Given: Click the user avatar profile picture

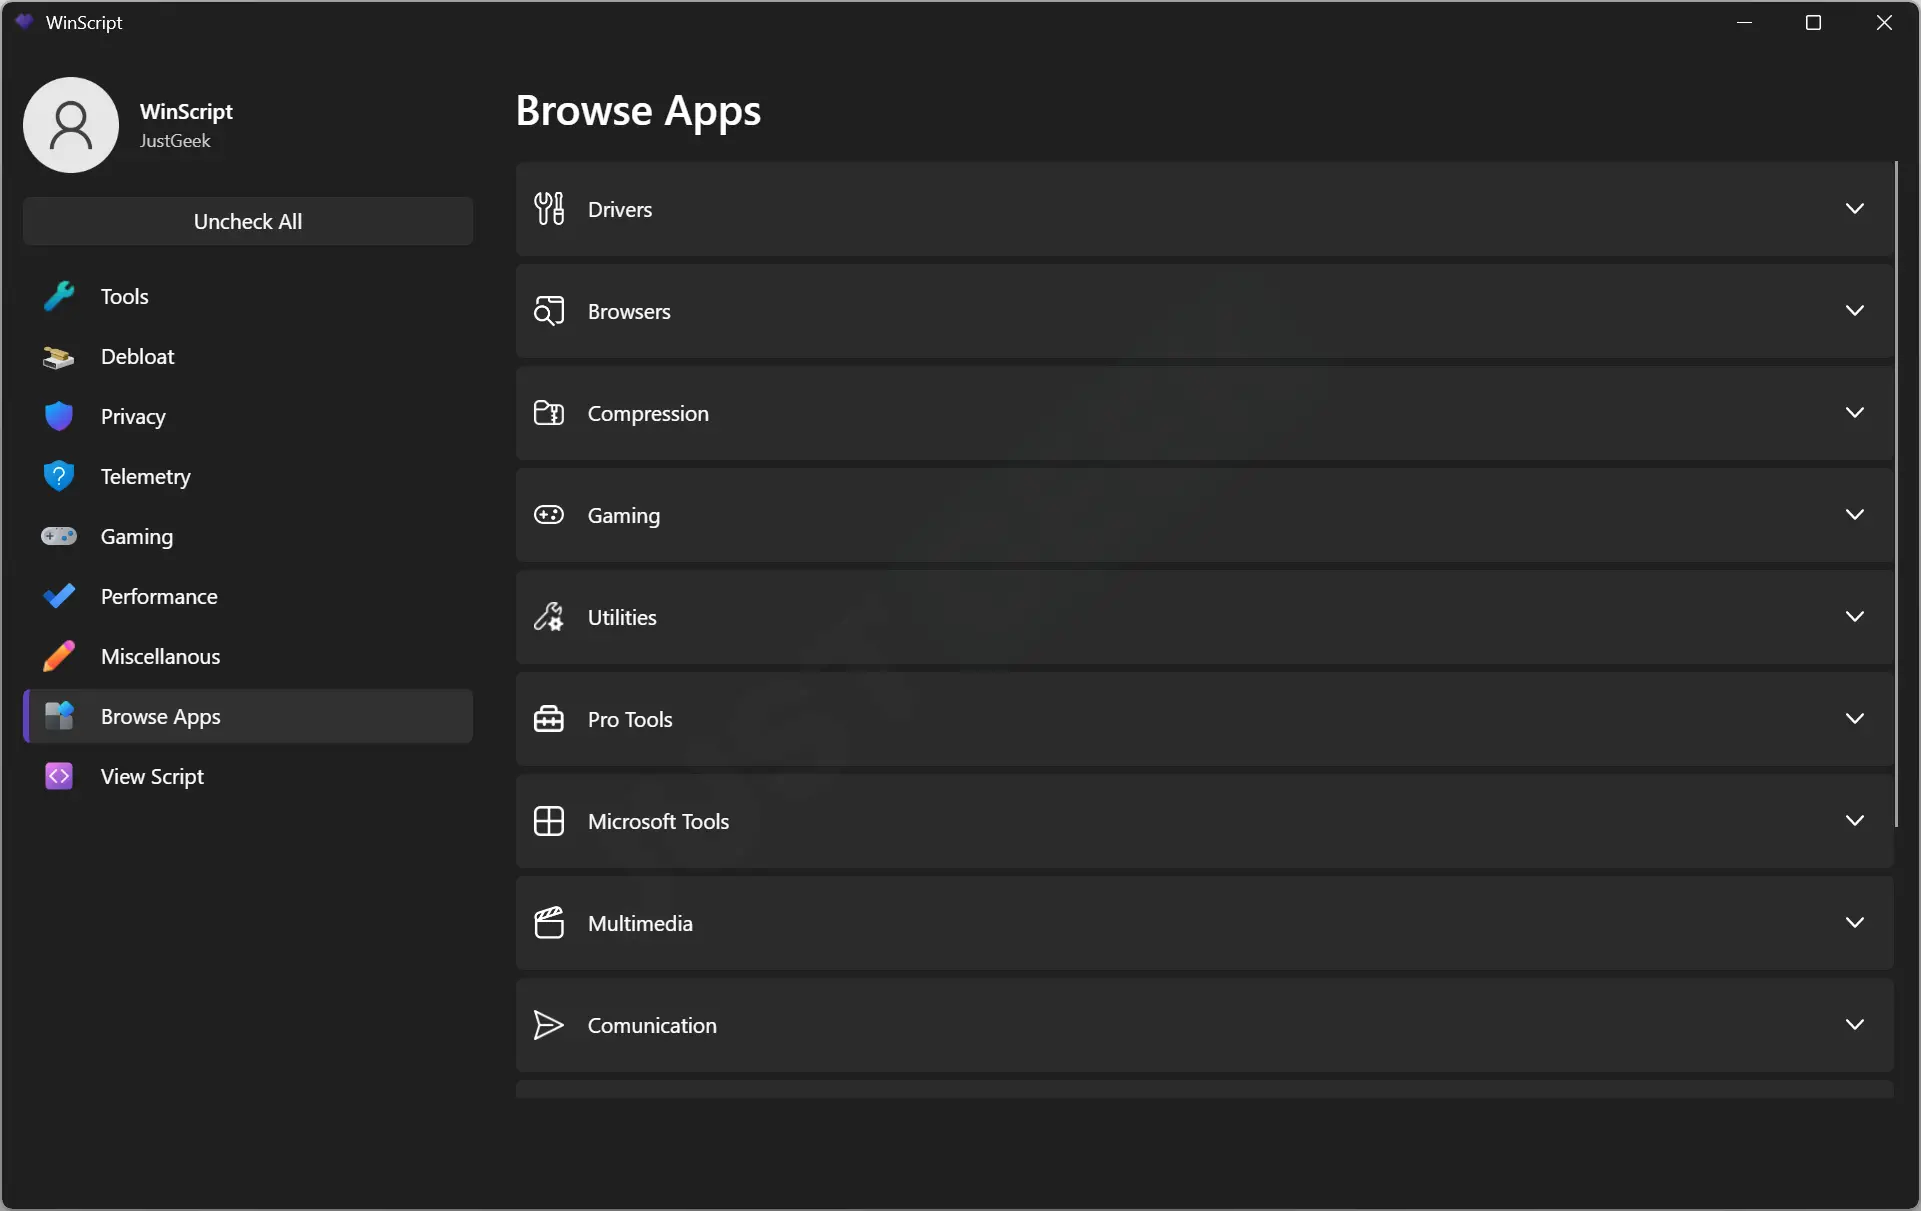Looking at the screenshot, I should (x=71, y=125).
